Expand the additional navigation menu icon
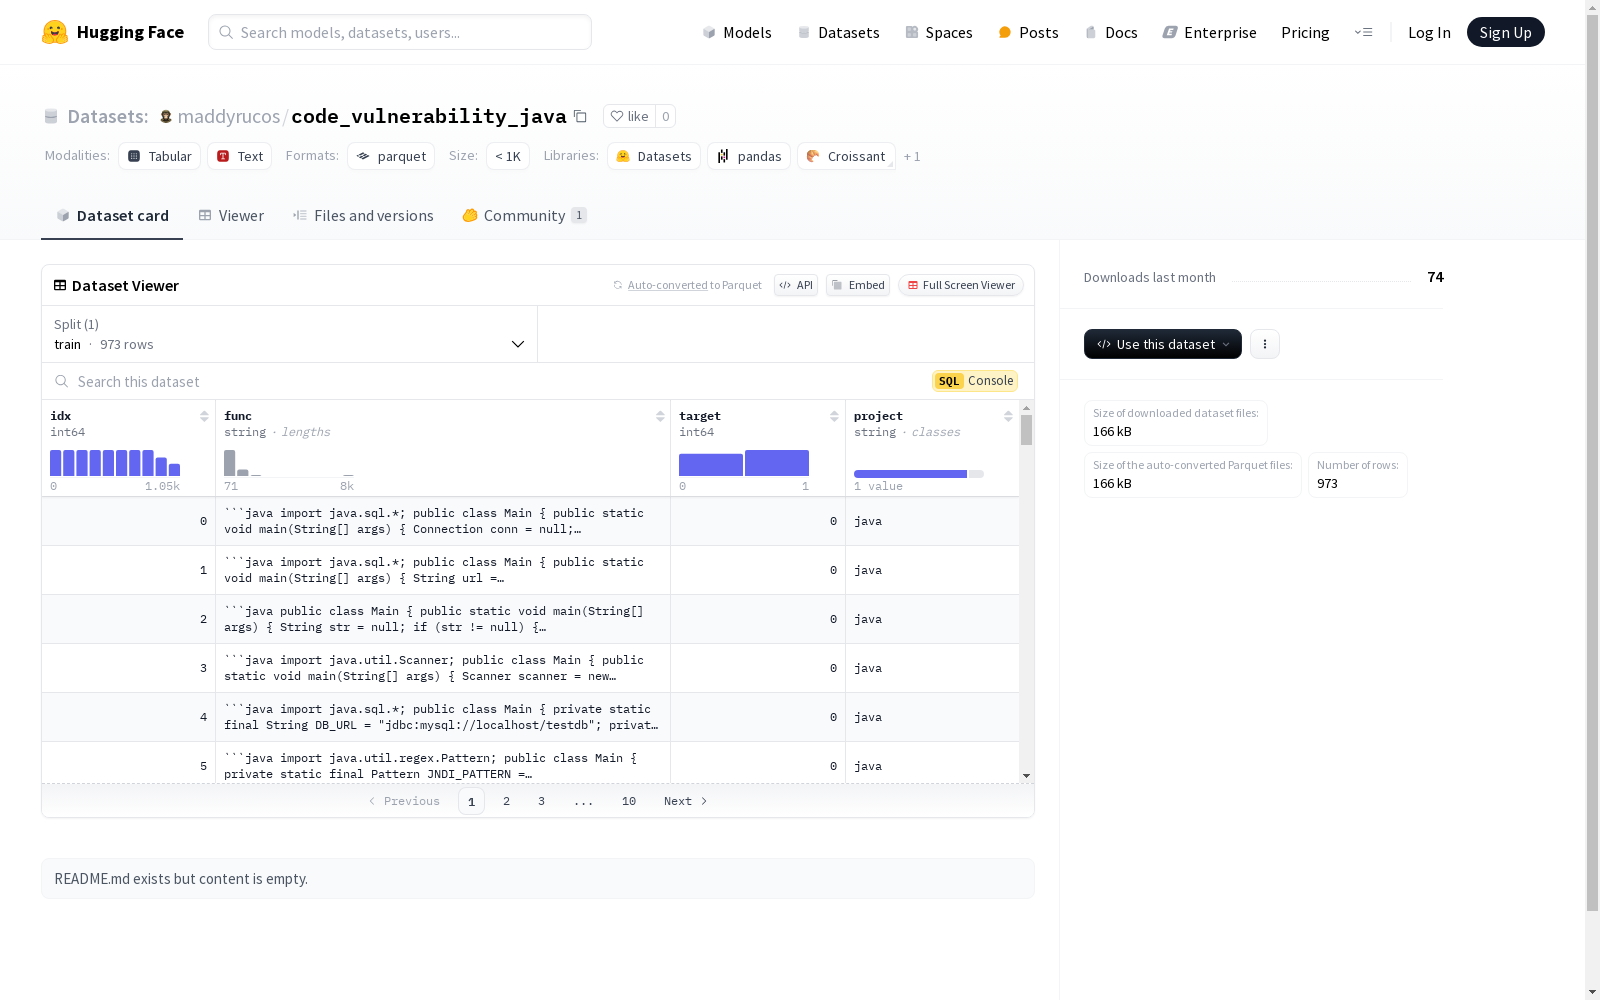Screen dimensions: 1600x1000 pos(1363,32)
